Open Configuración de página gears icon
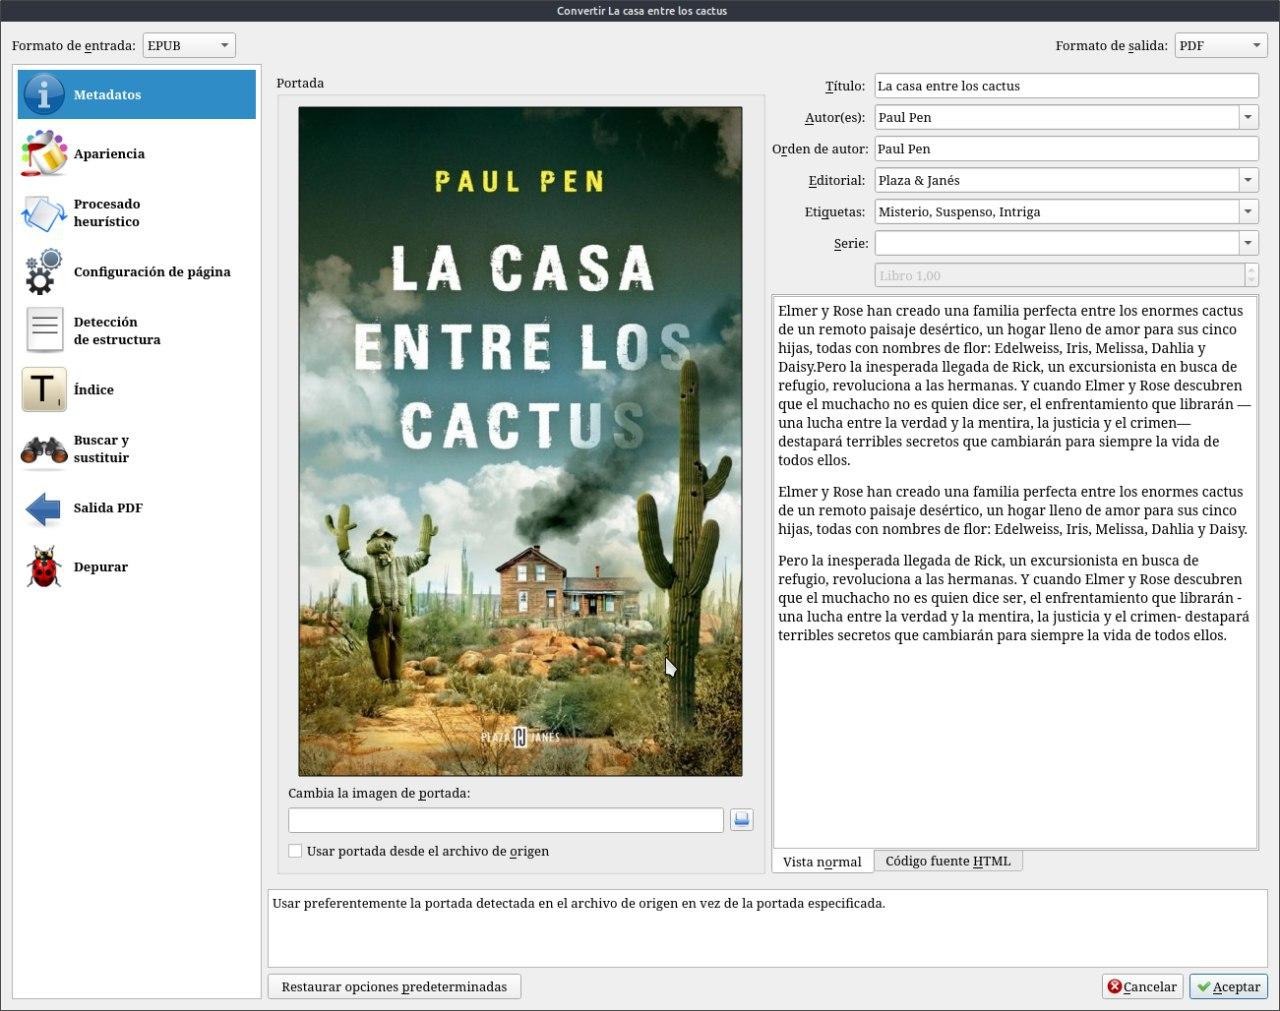 (x=43, y=272)
